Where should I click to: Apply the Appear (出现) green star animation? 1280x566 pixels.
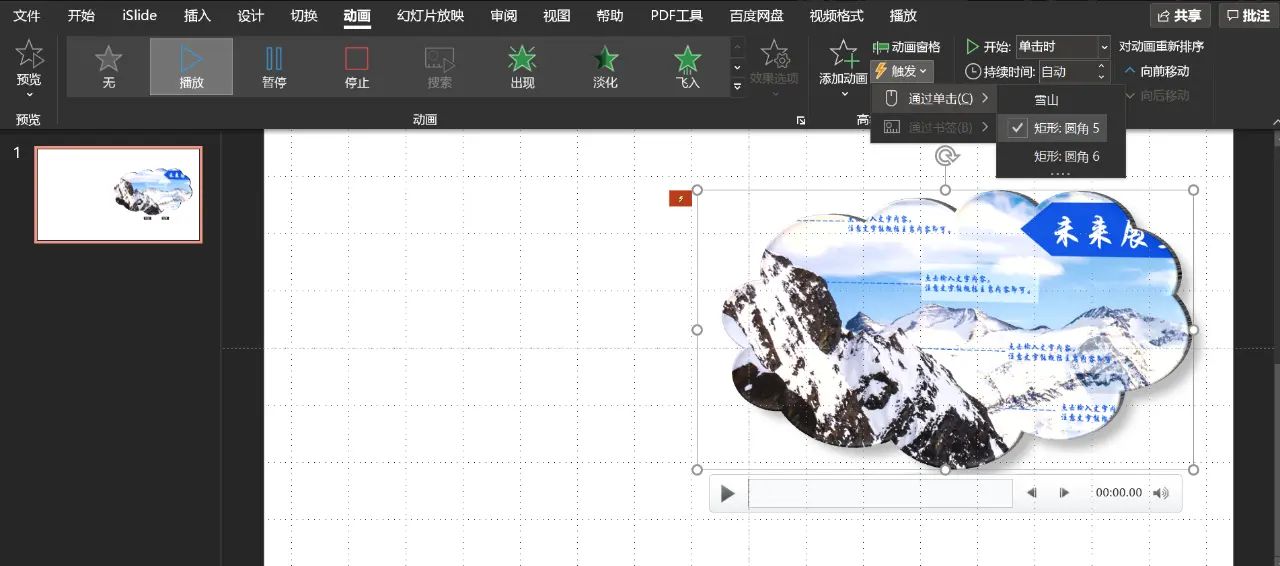point(522,66)
